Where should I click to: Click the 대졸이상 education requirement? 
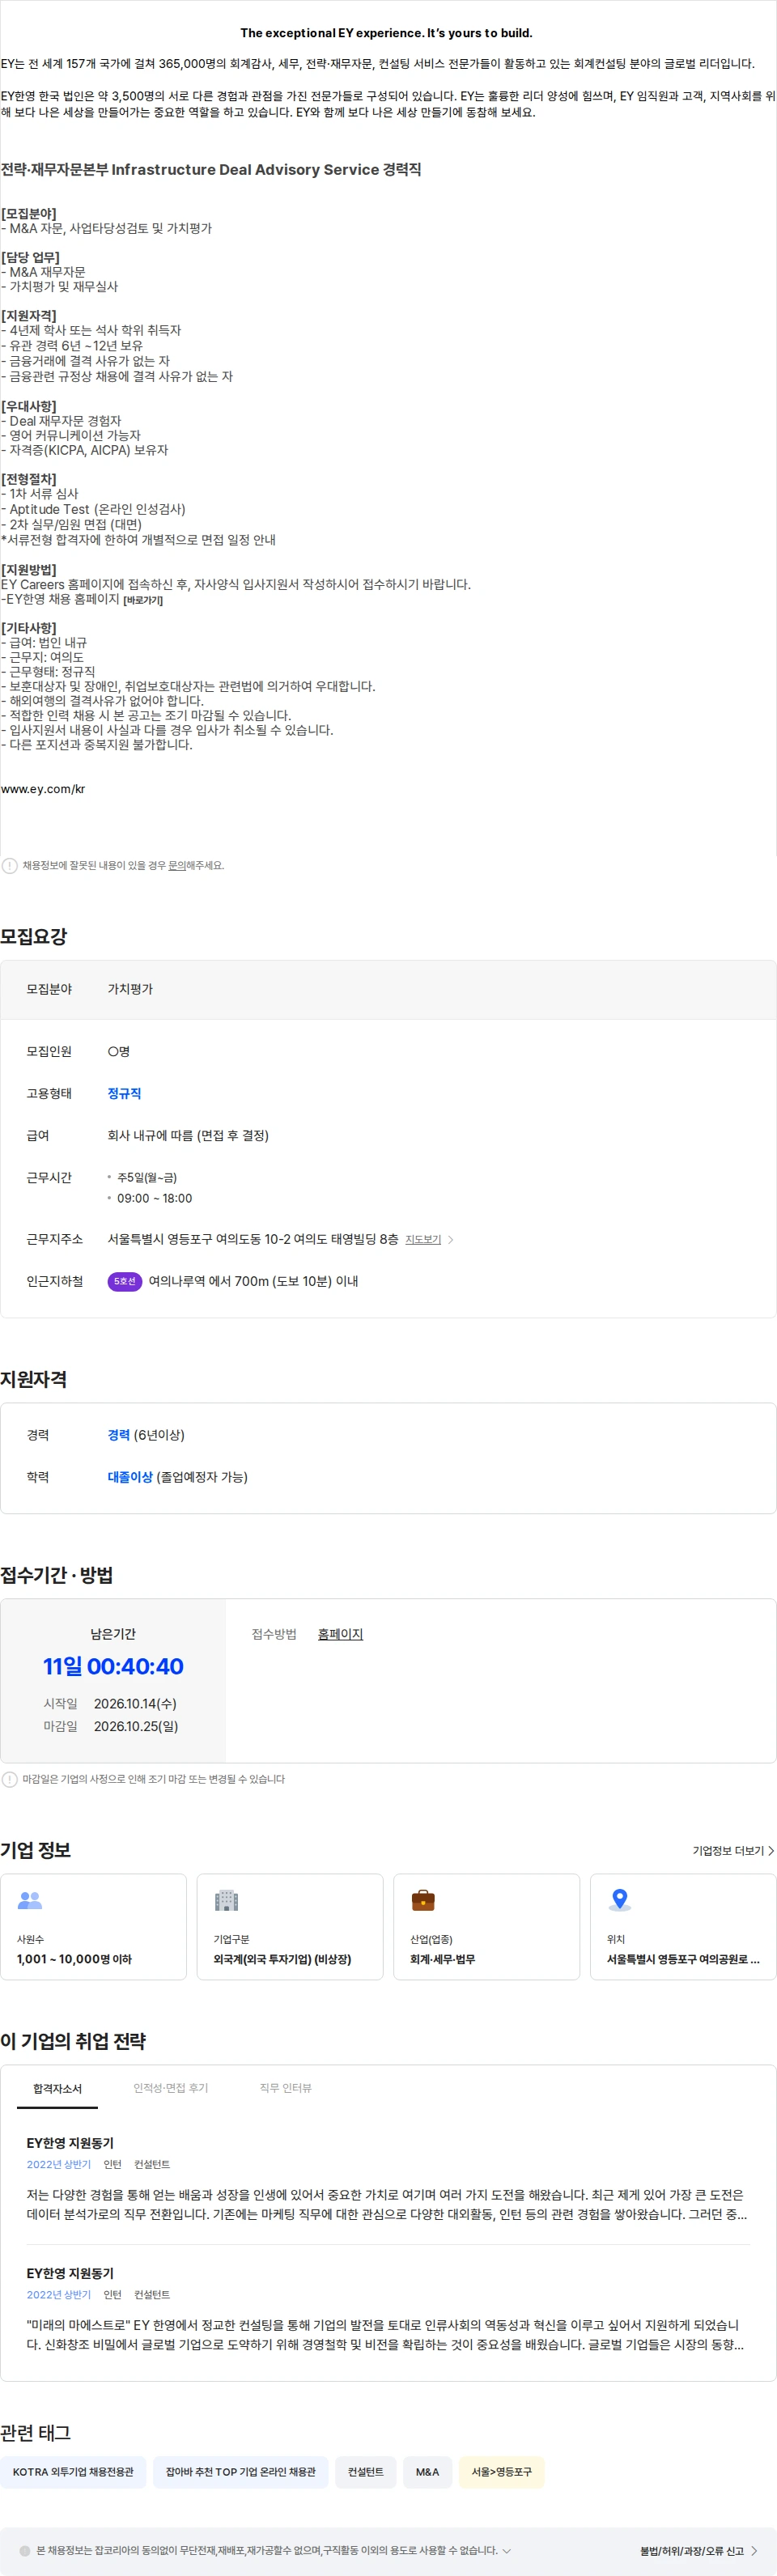130,1477
